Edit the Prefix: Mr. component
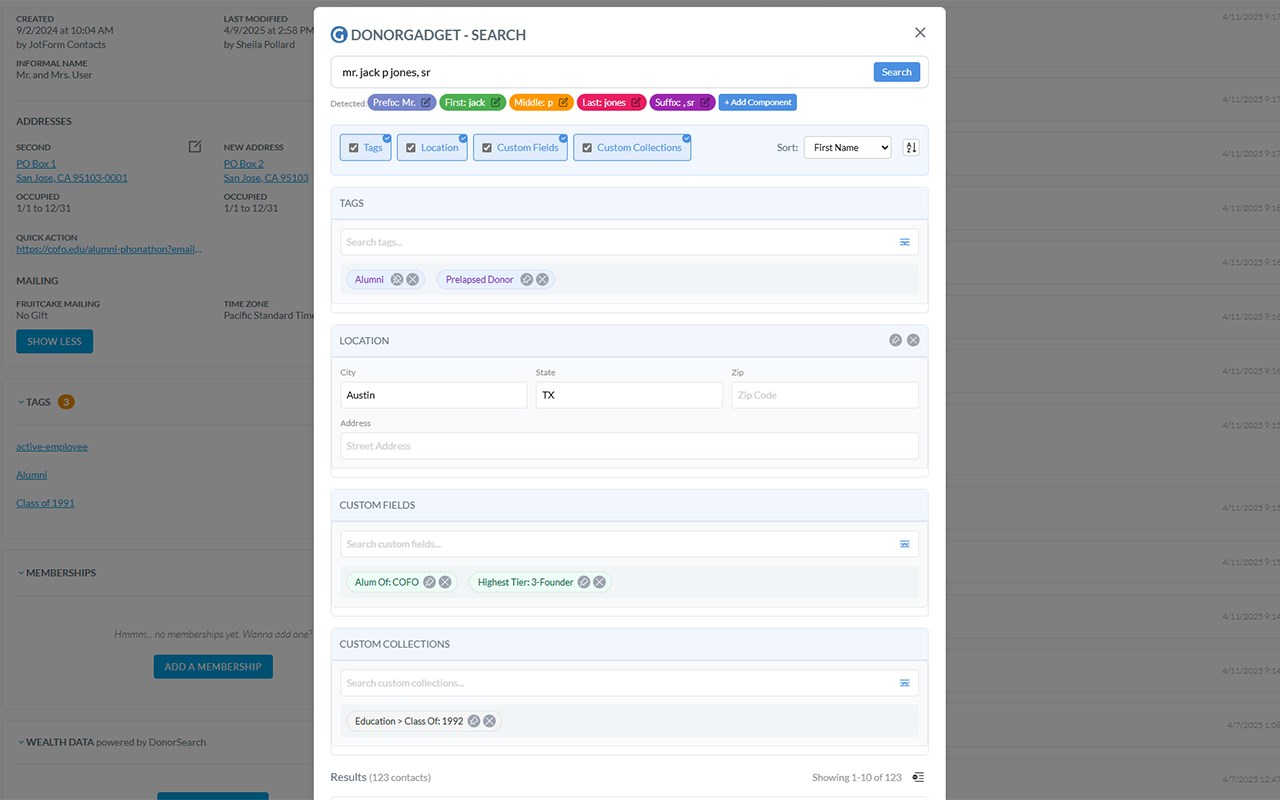This screenshot has height=800, width=1280. pyautogui.click(x=426, y=102)
